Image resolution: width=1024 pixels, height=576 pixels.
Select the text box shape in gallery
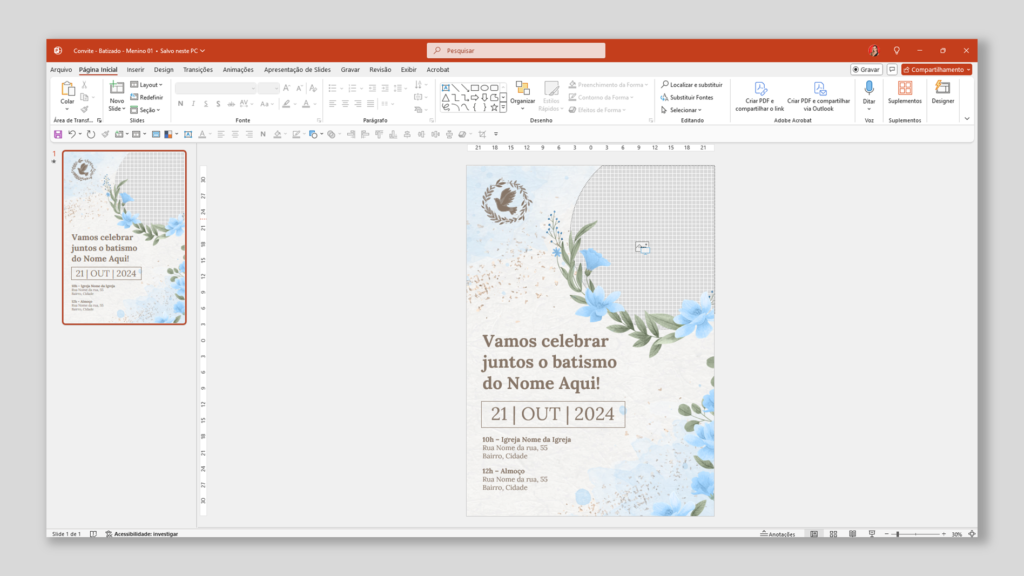(445, 88)
